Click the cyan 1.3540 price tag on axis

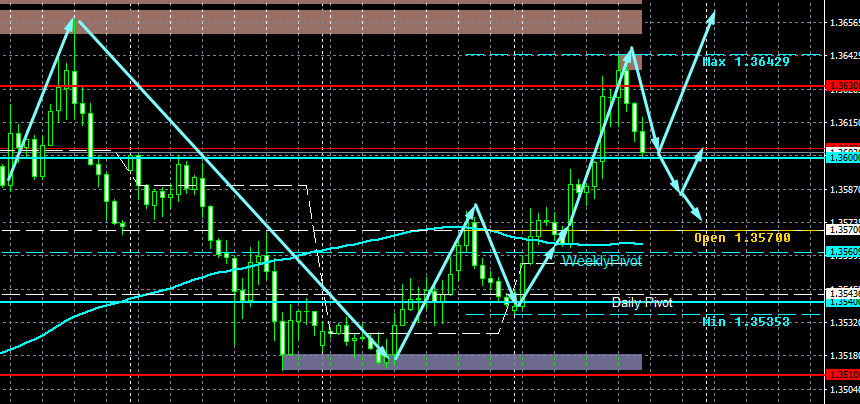coord(843,303)
